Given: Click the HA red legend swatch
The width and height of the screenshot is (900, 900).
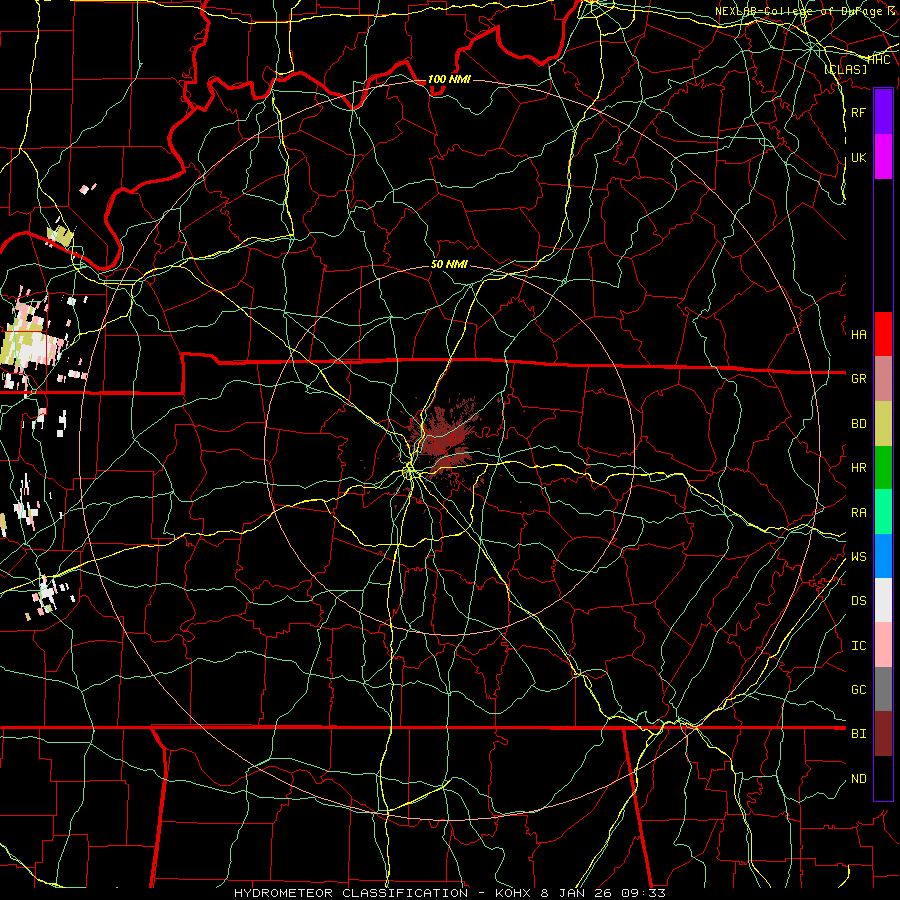Looking at the screenshot, I should tap(883, 334).
